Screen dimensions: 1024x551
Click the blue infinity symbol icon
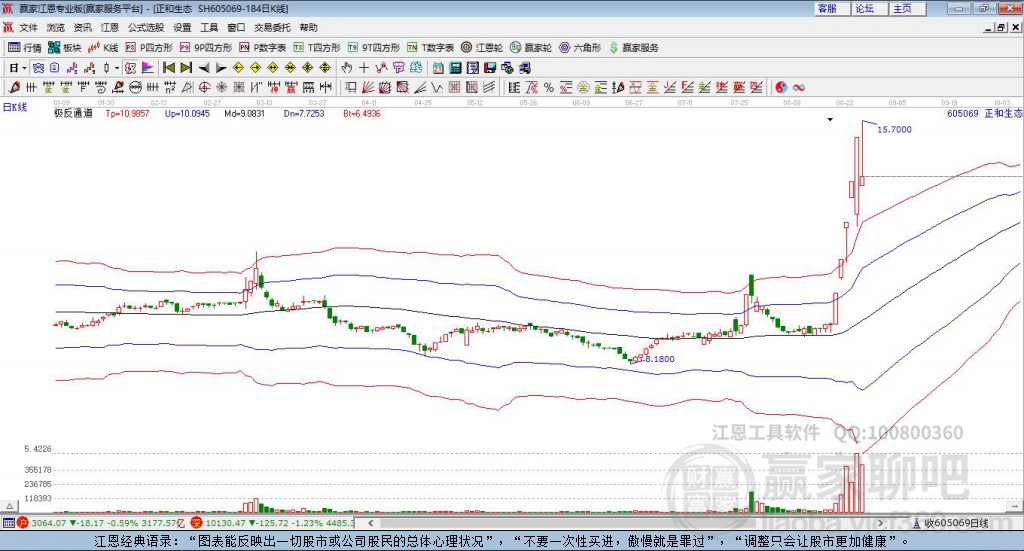(x=799, y=87)
